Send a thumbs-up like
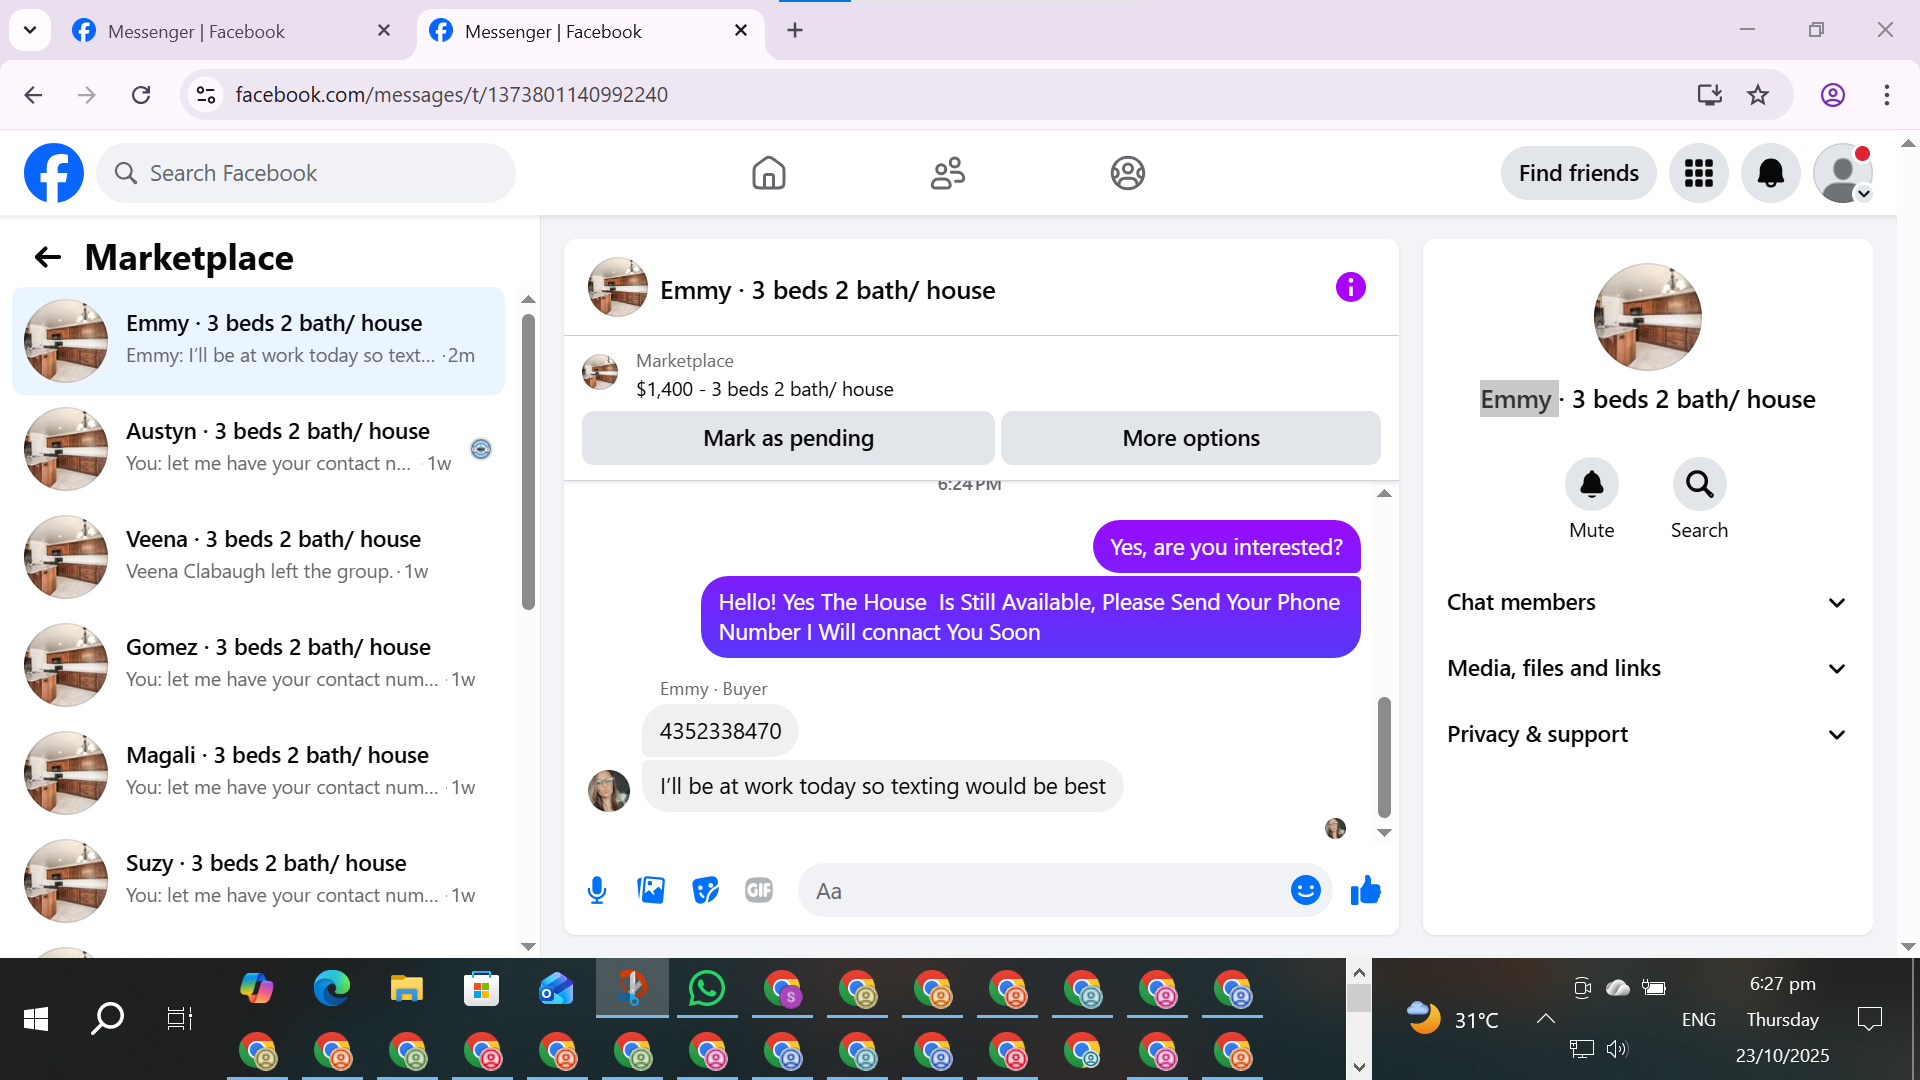This screenshot has height=1080, width=1920. click(x=1365, y=890)
